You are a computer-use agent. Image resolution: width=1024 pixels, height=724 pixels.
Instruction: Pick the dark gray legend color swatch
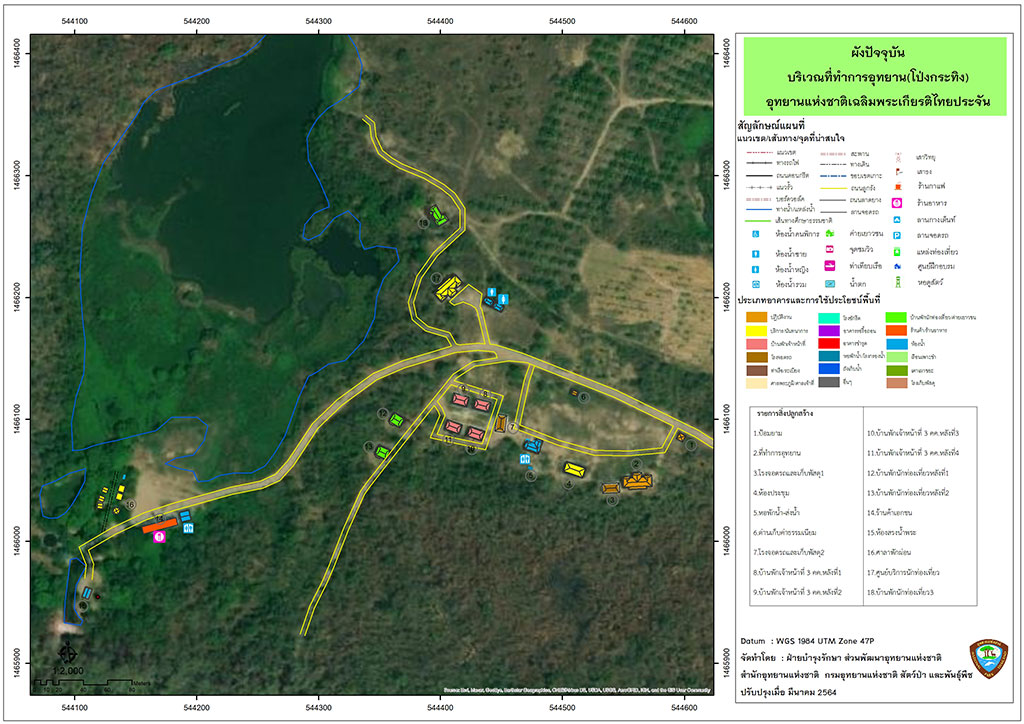point(829,383)
